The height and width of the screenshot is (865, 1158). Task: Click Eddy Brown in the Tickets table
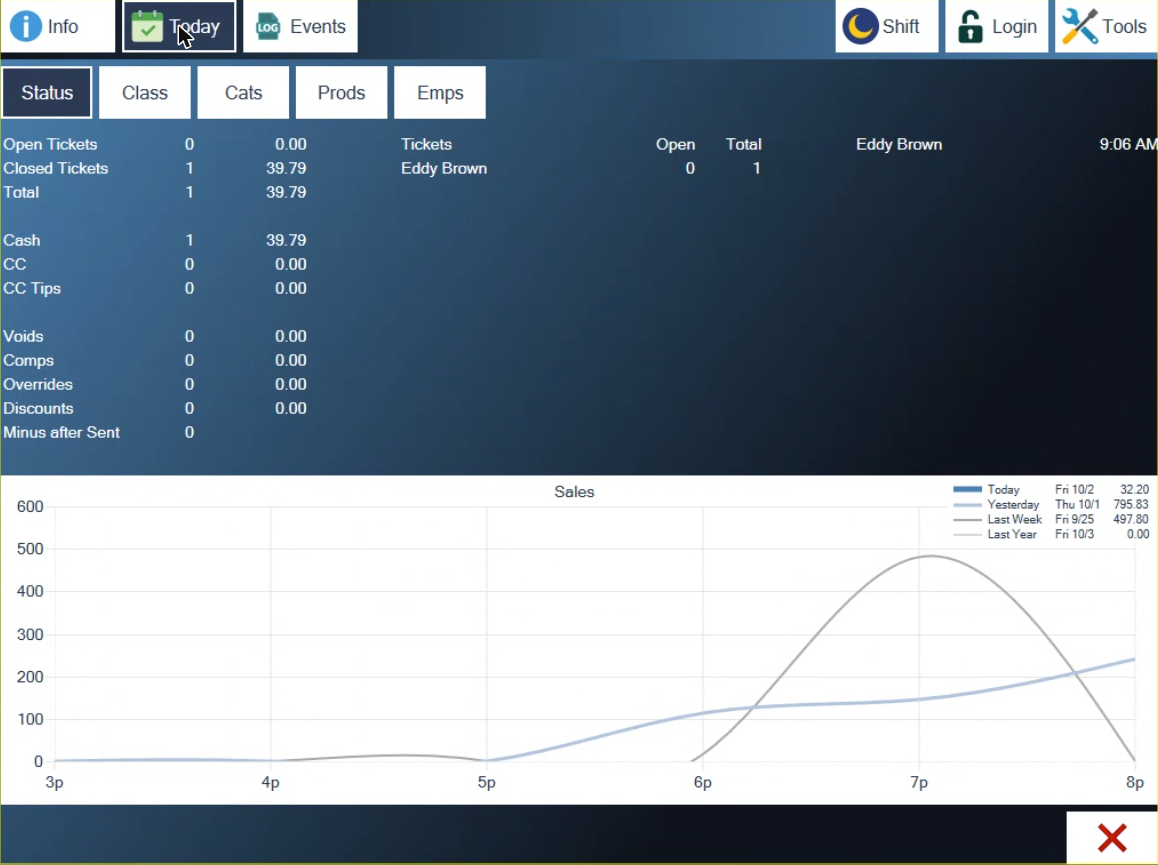(444, 168)
